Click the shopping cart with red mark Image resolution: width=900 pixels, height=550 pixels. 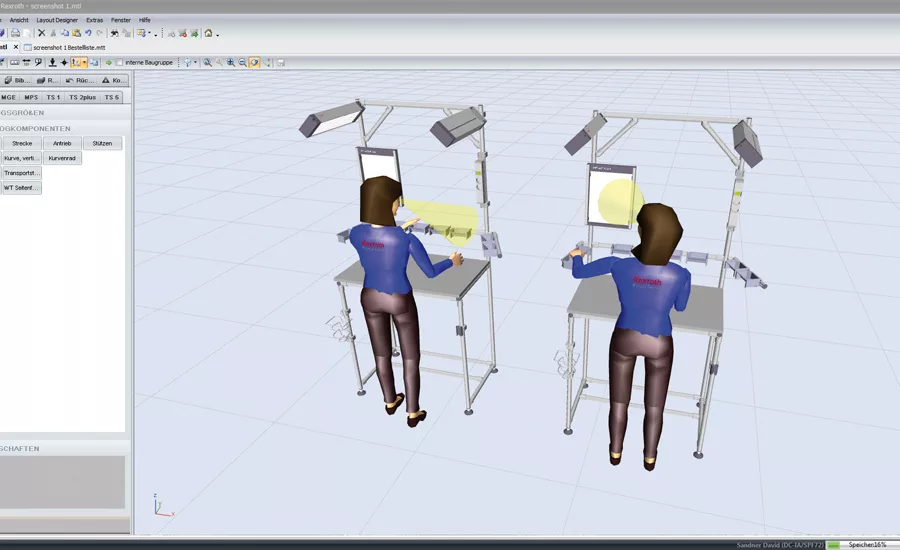tap(183, 33)
